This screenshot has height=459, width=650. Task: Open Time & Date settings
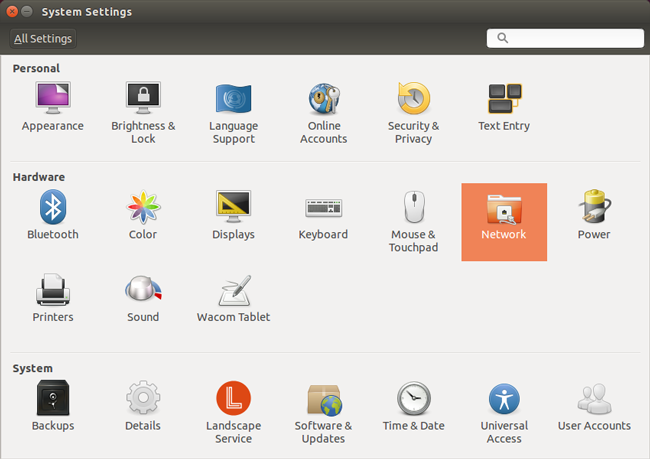pos(414,406)
